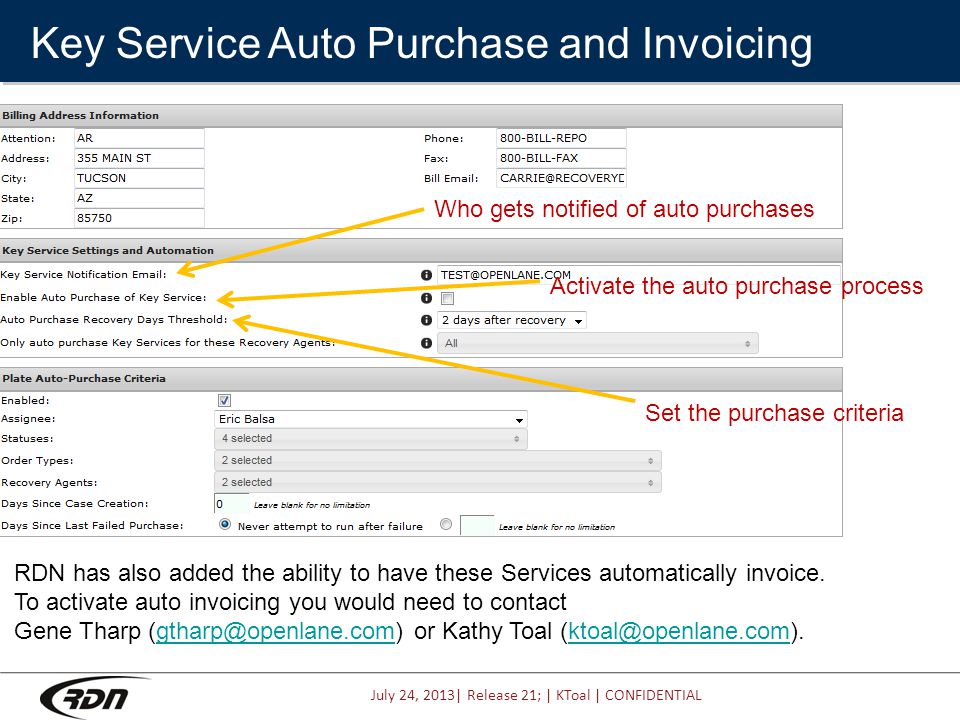Click the notification email field TEST@OPENLANE.COM
960x720 pixels.
click(x=639, y=275)
